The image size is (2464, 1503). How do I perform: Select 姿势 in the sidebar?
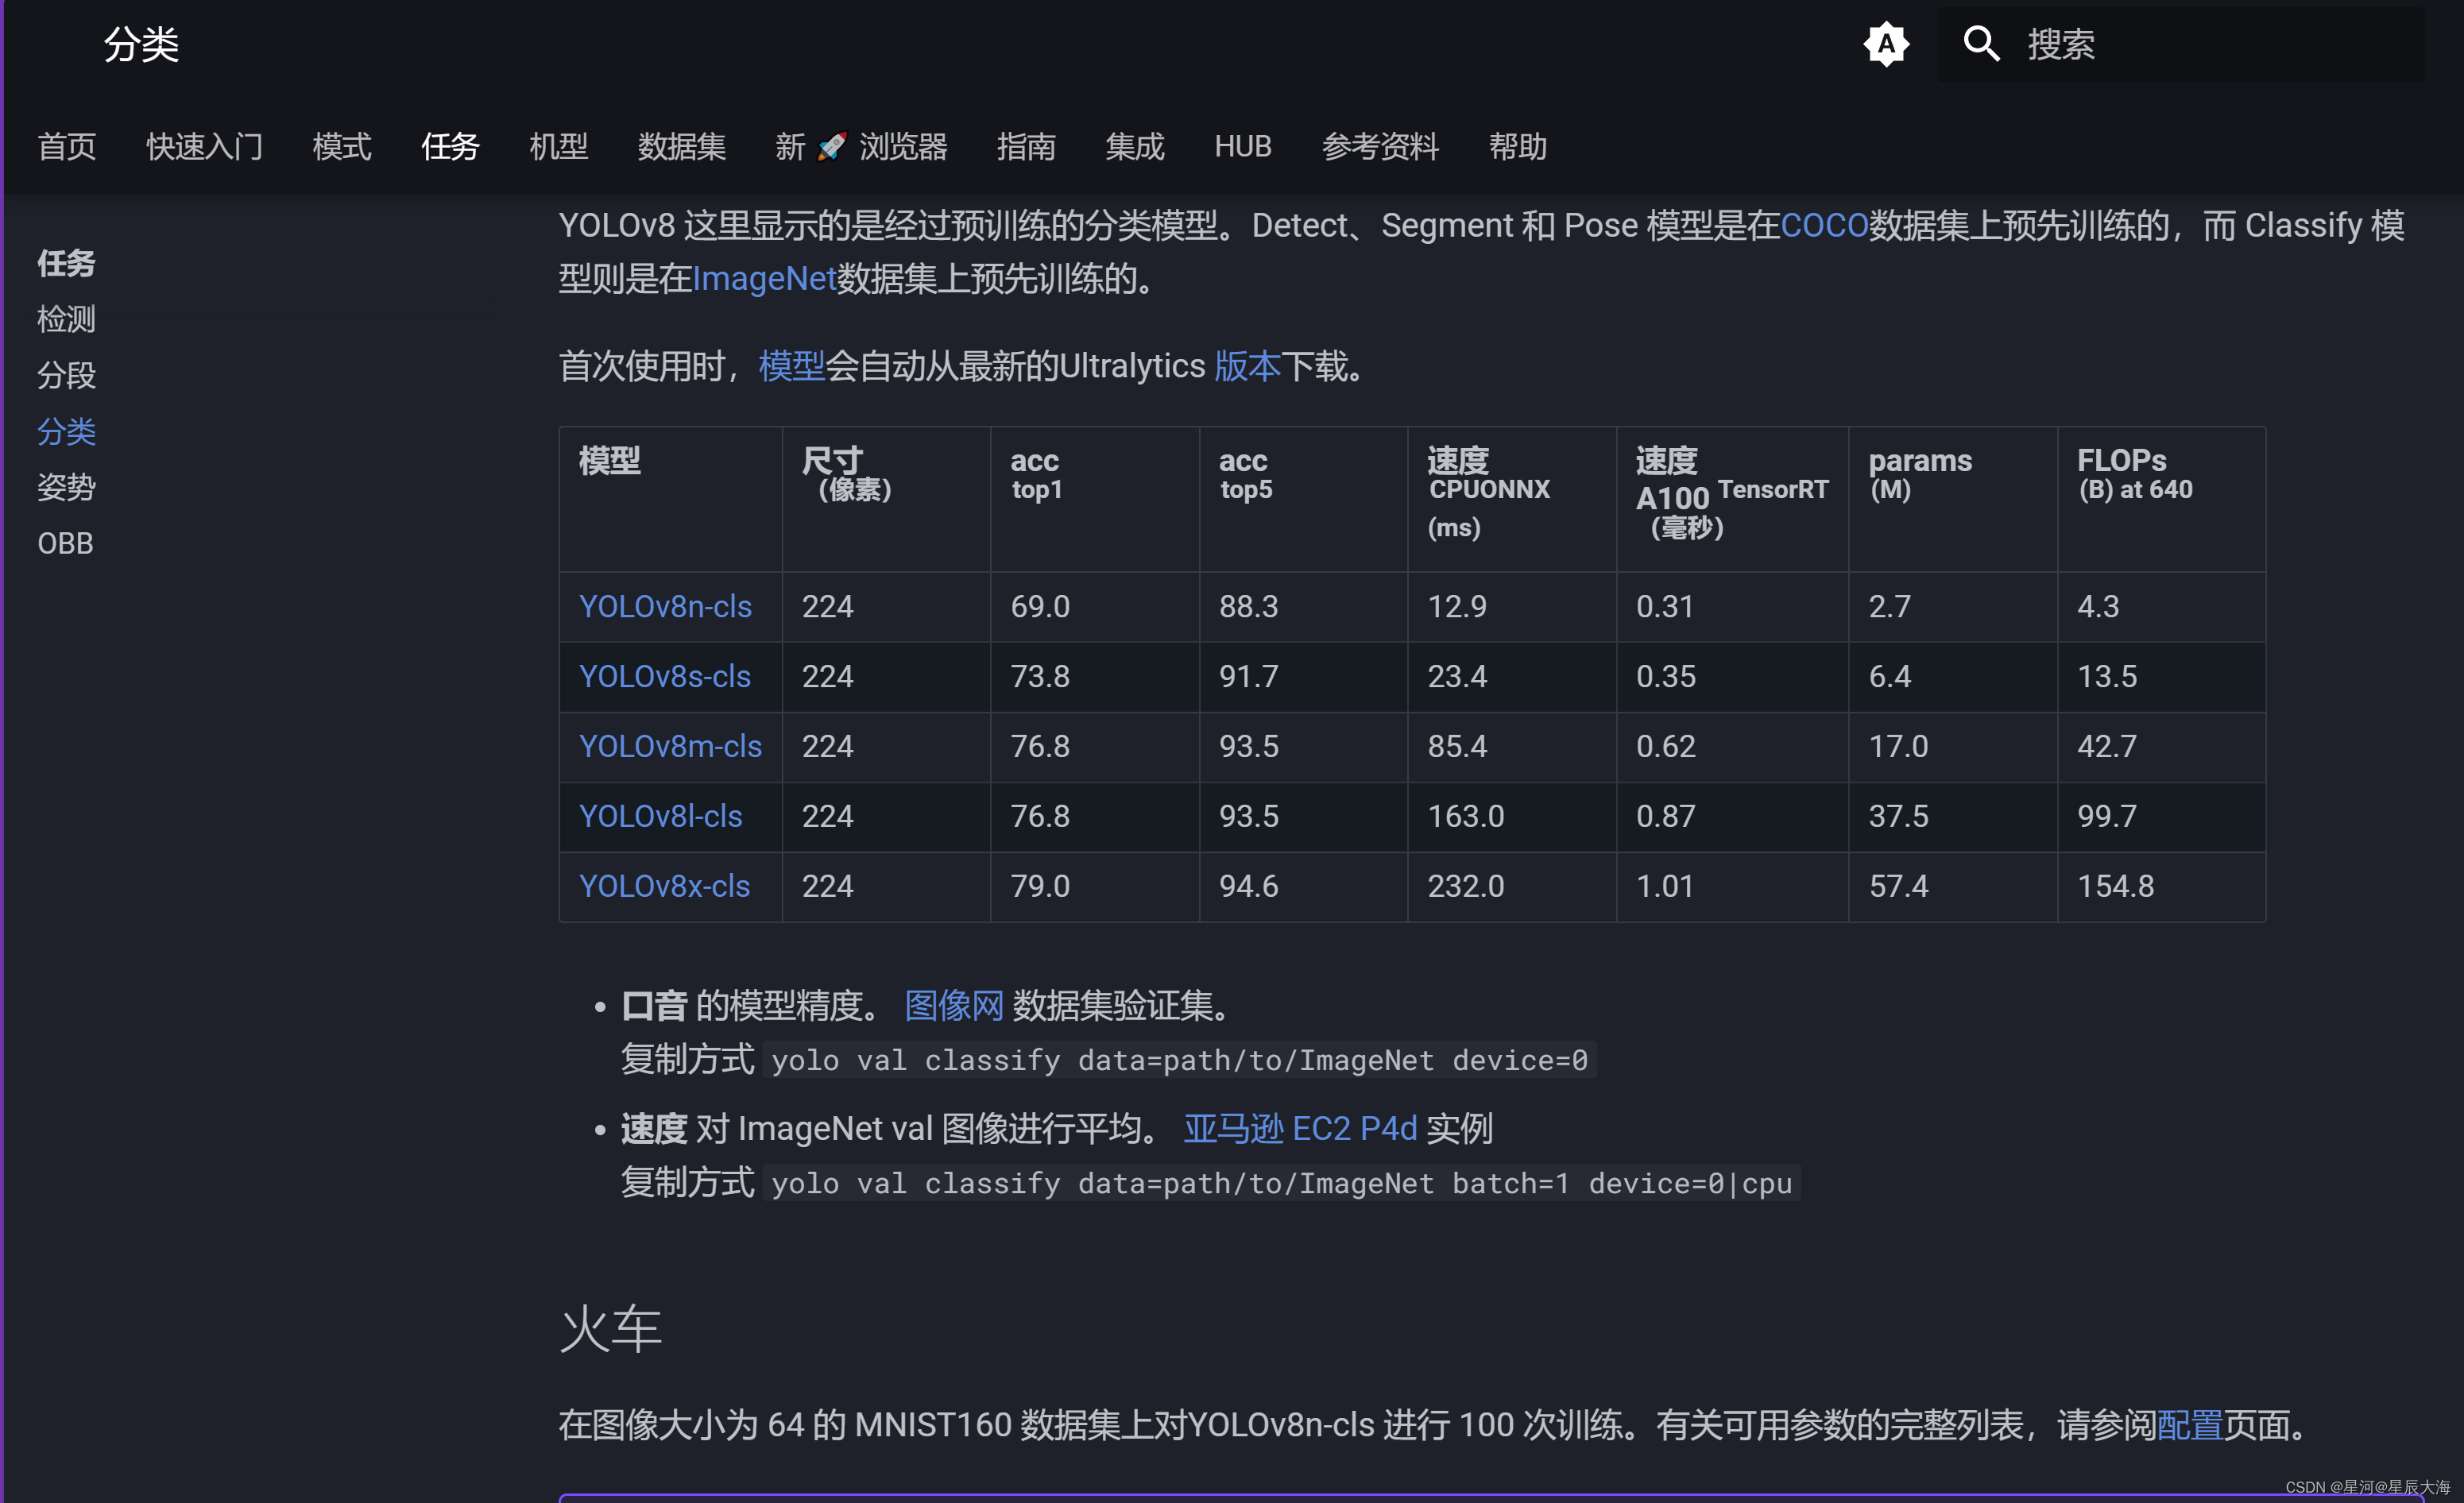click(x=66, y=487)
